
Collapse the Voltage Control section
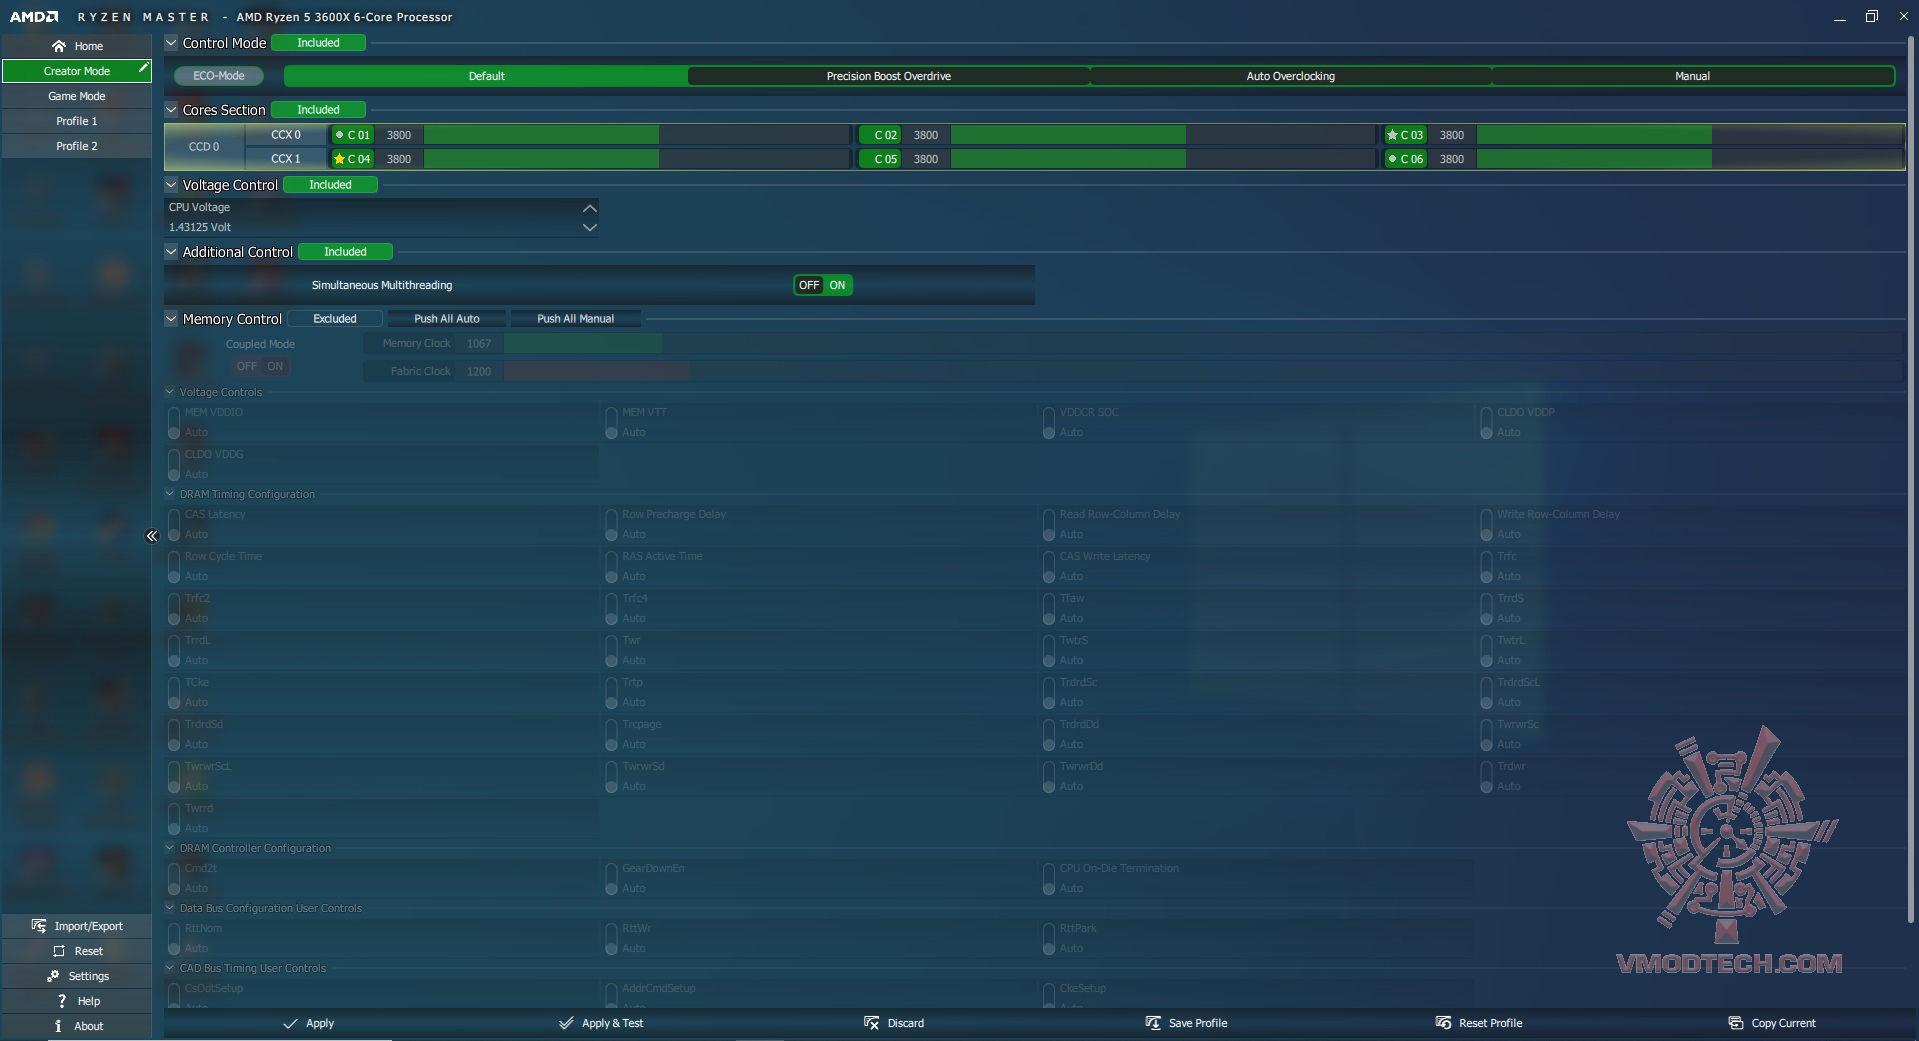coord(171,185)
